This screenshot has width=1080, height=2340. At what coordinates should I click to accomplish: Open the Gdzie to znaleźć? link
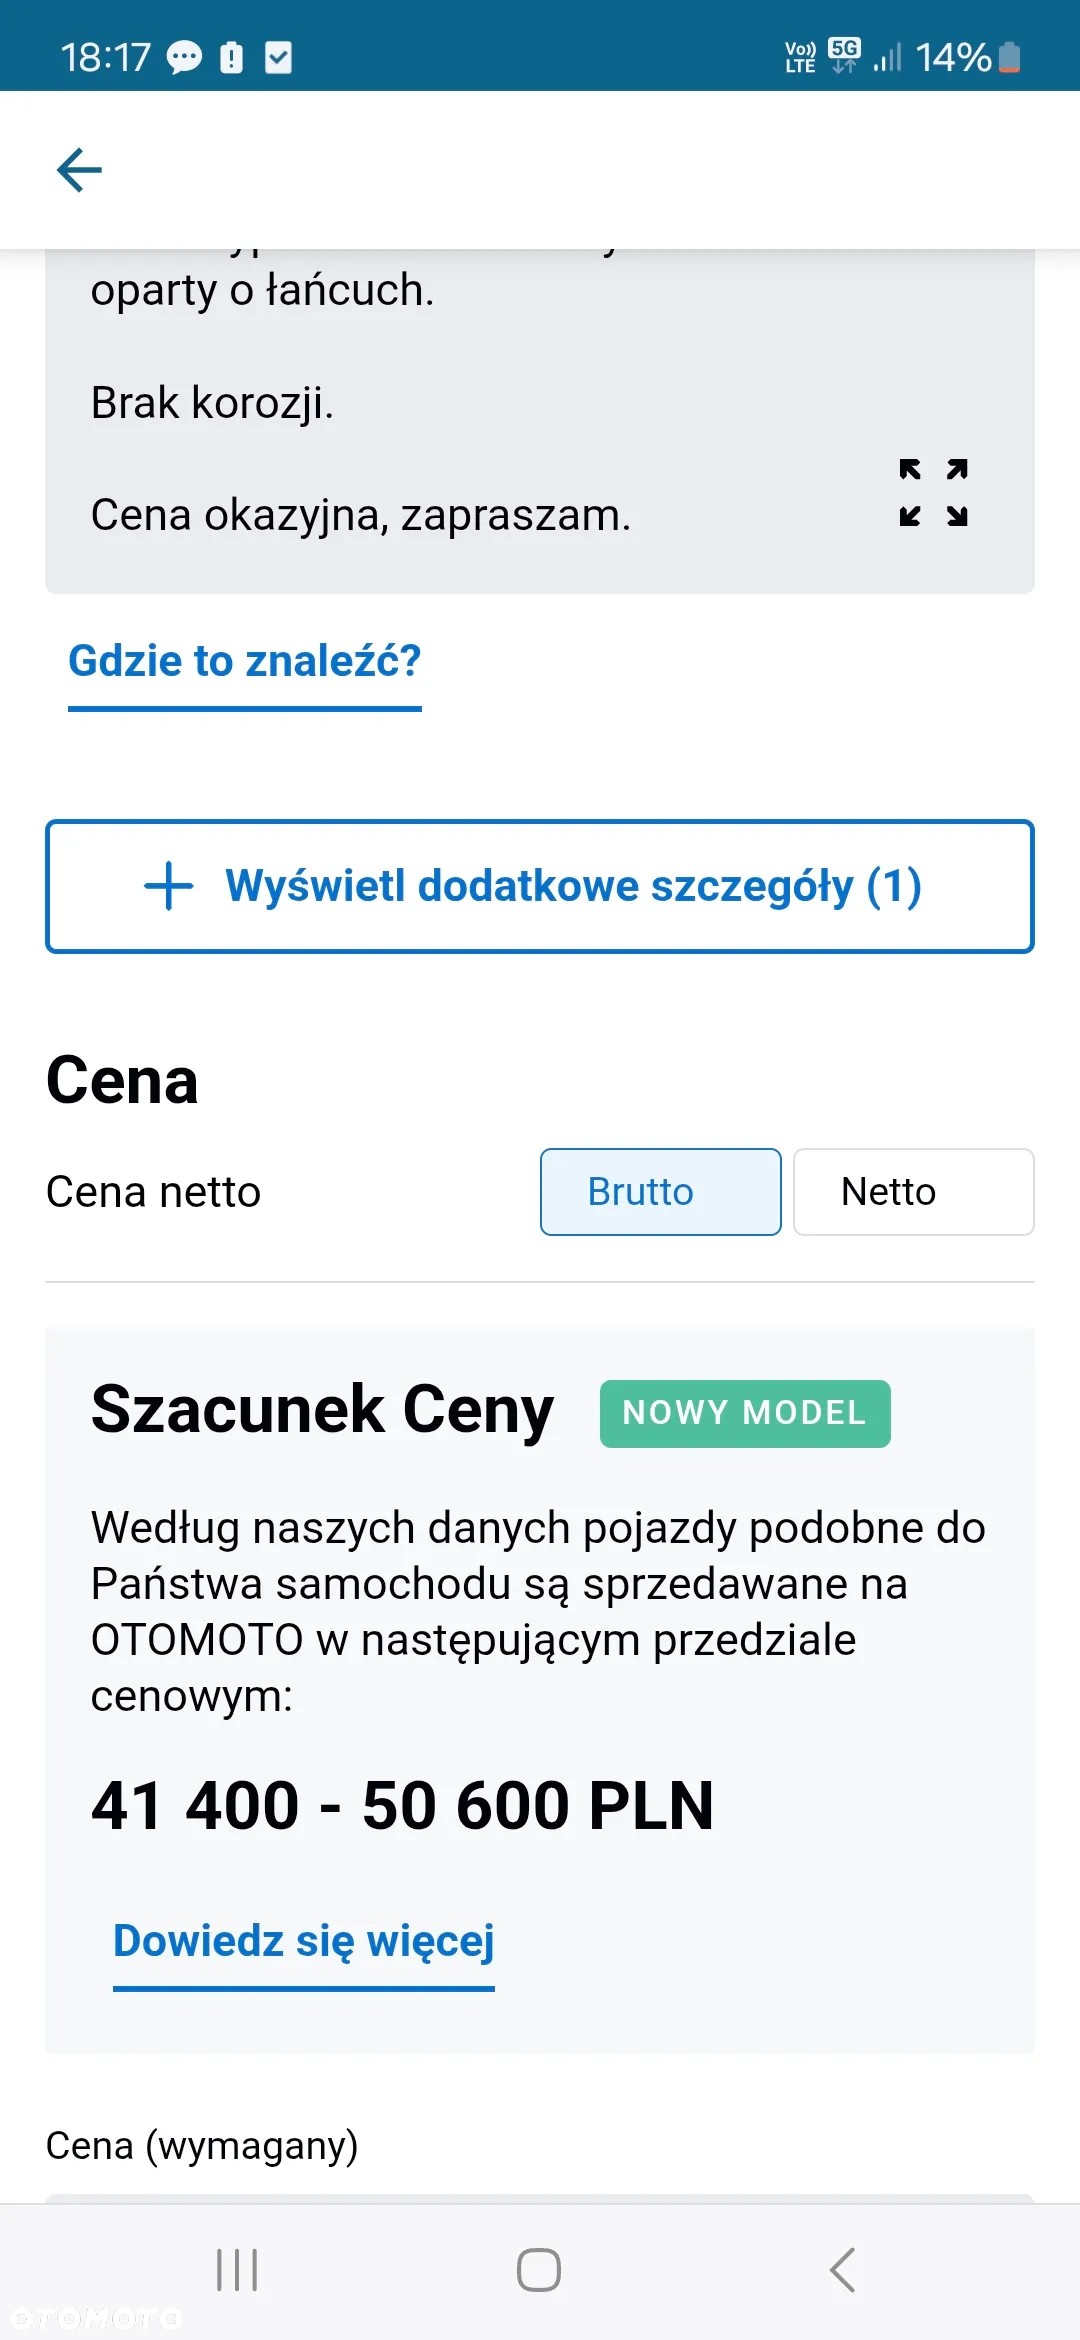click(245, 662)
